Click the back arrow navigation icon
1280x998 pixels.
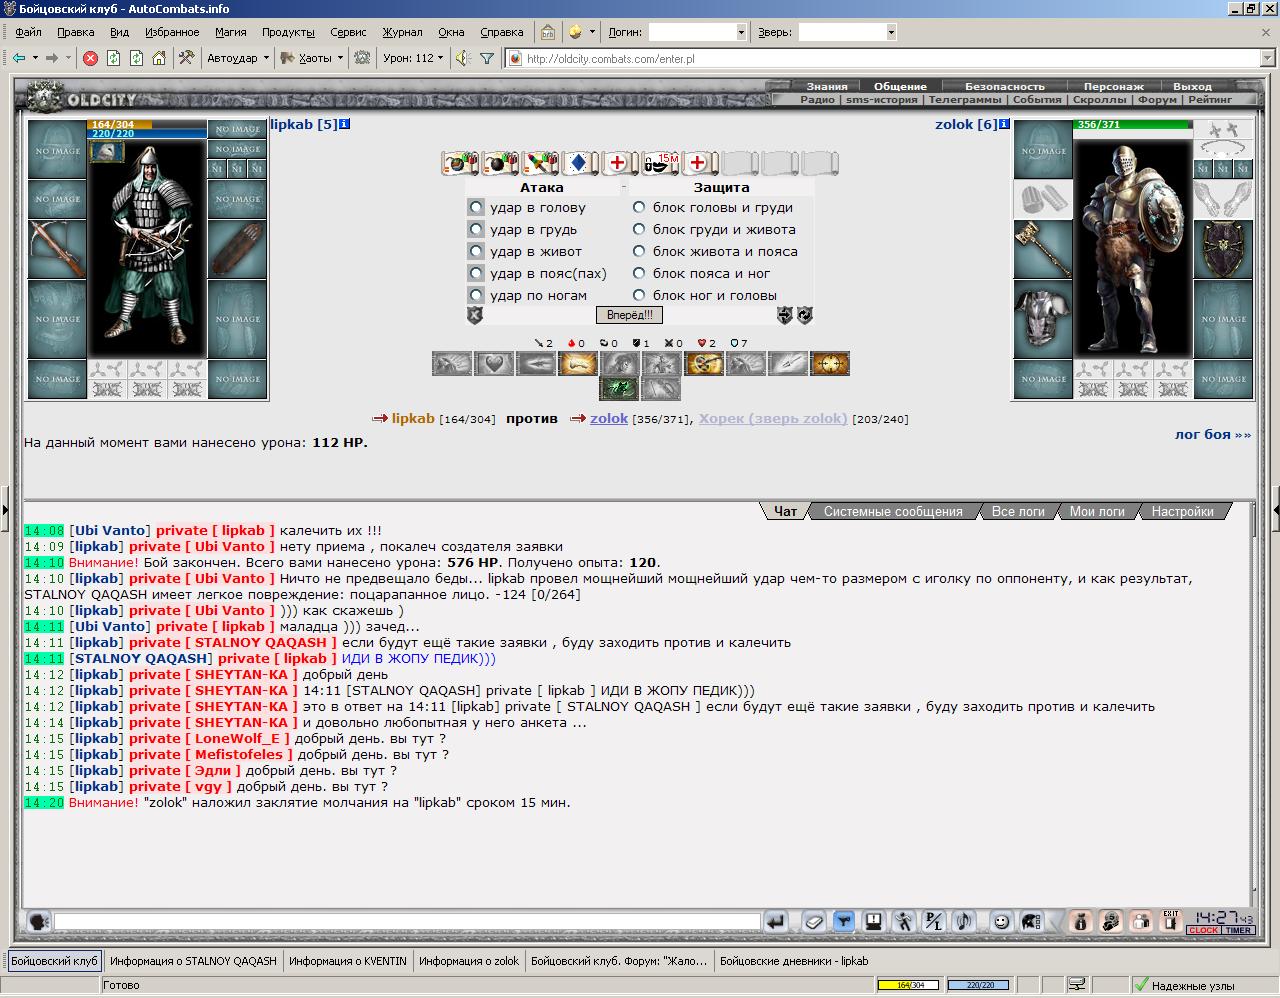click(x=19, y=58)
